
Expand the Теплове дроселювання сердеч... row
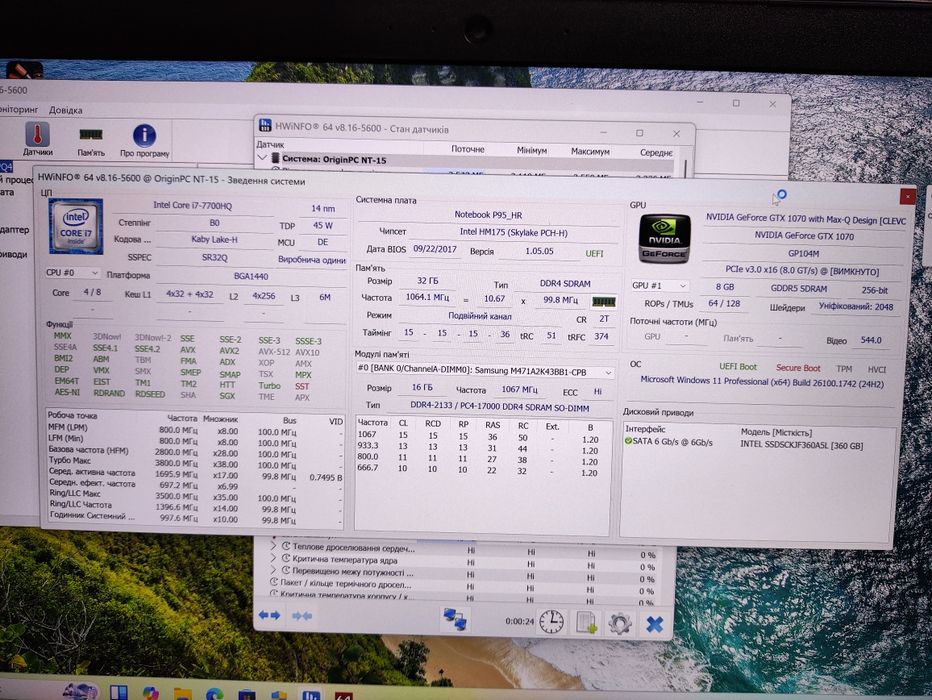(274, 546)
